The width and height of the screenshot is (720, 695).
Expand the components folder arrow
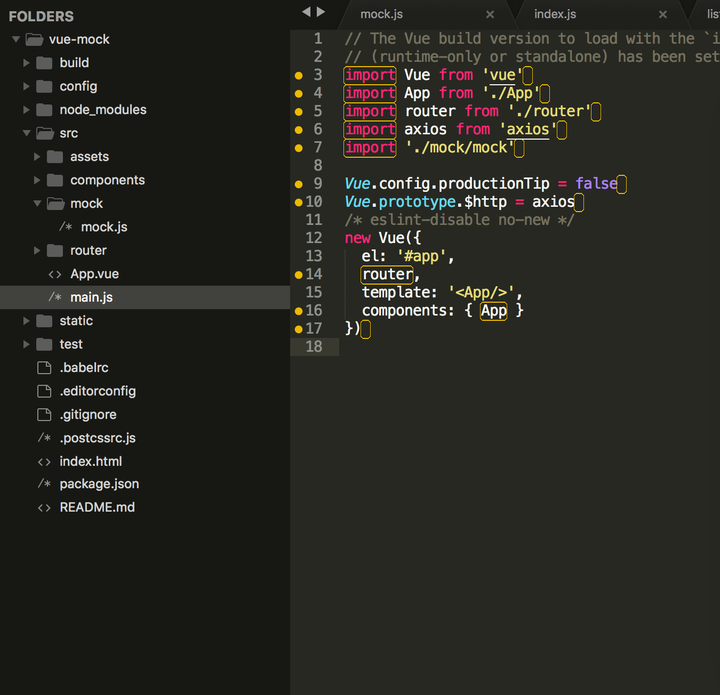point(37,180)
